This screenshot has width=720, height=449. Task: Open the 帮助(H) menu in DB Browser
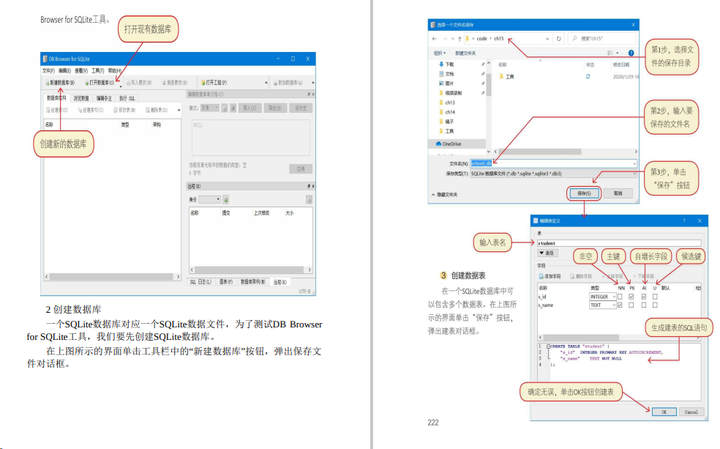click(114, 71)
